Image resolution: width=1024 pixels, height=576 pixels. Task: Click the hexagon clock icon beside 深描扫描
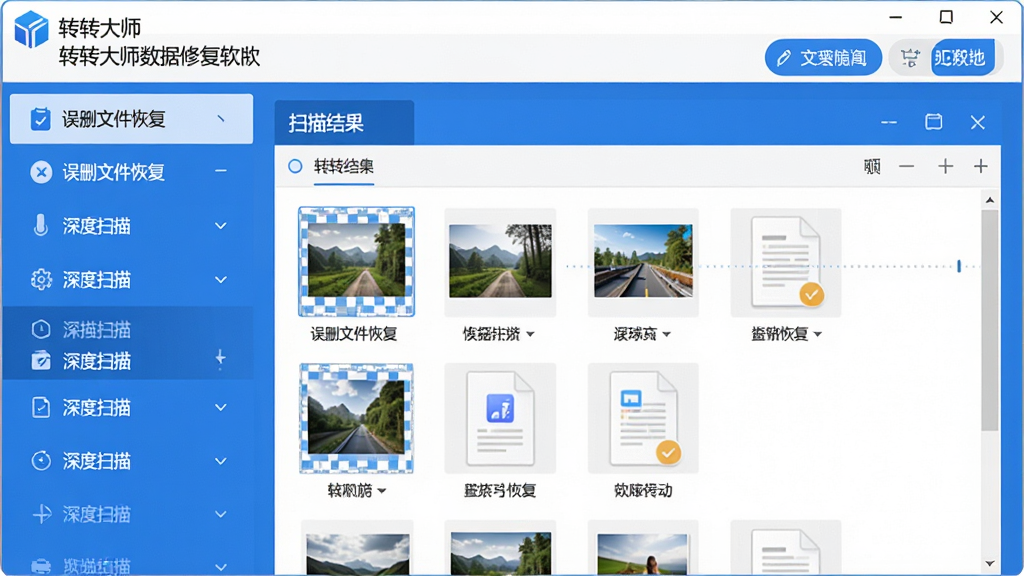(40, 329)
